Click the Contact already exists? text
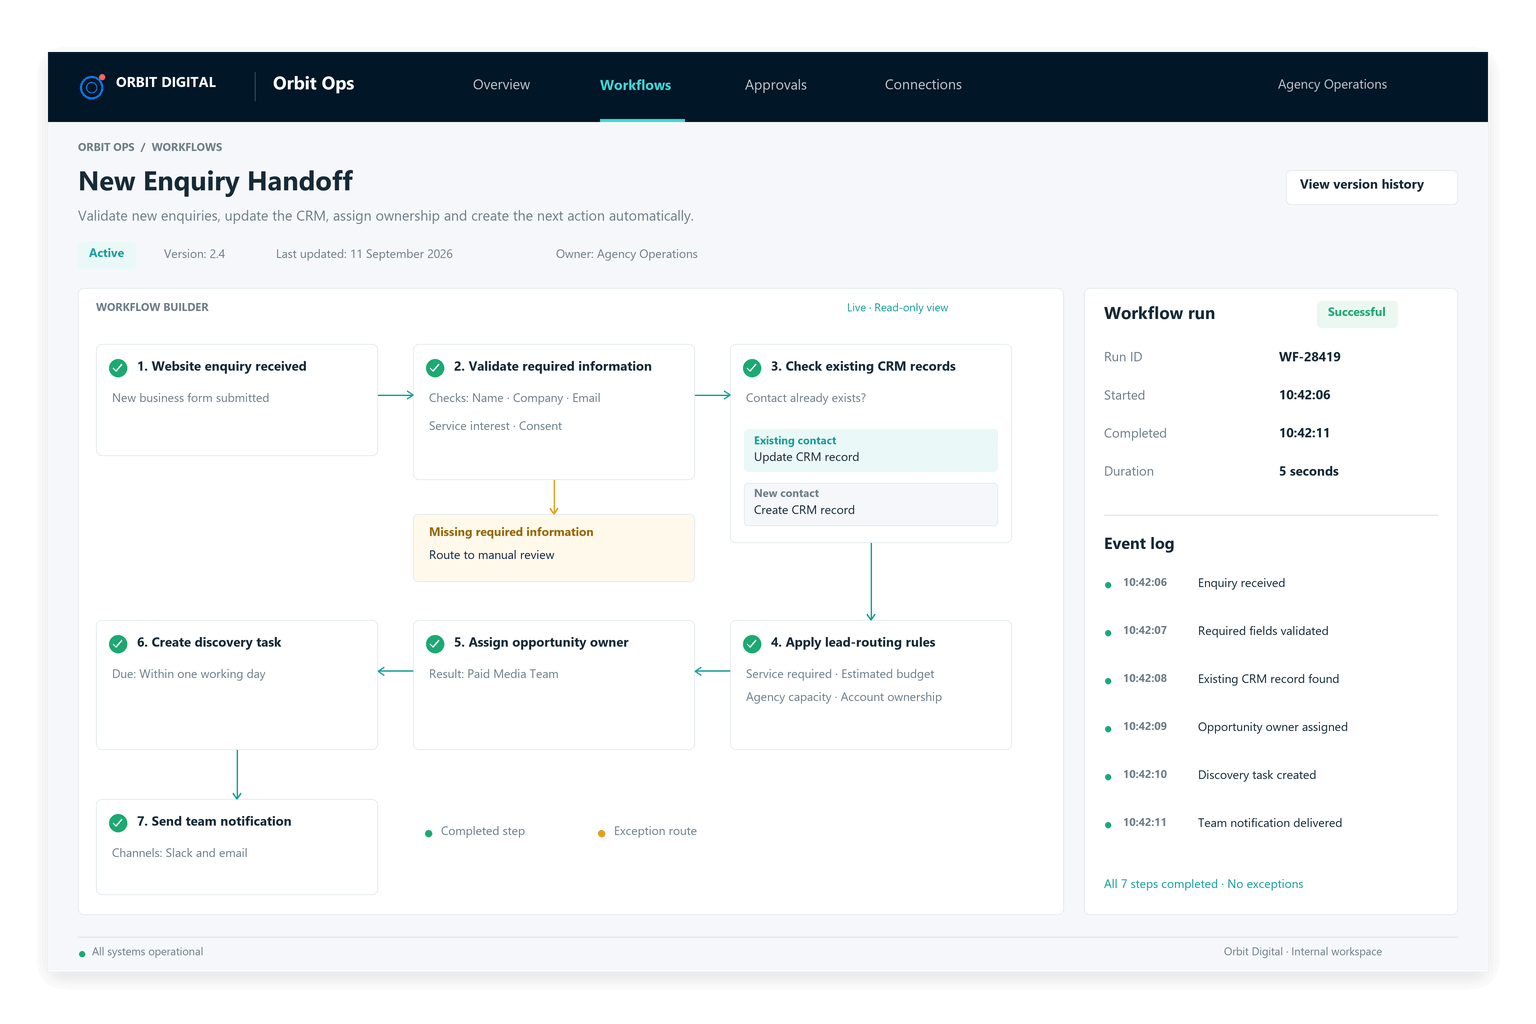The width and height of the screenshot is (1536, 1024). [806, 398]
